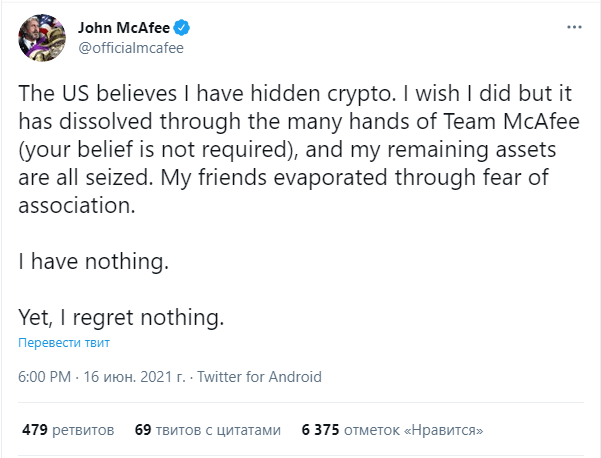Click the words 'hidden crypto' in tweet
The image size is (601, 458).
tap(323, 94)
